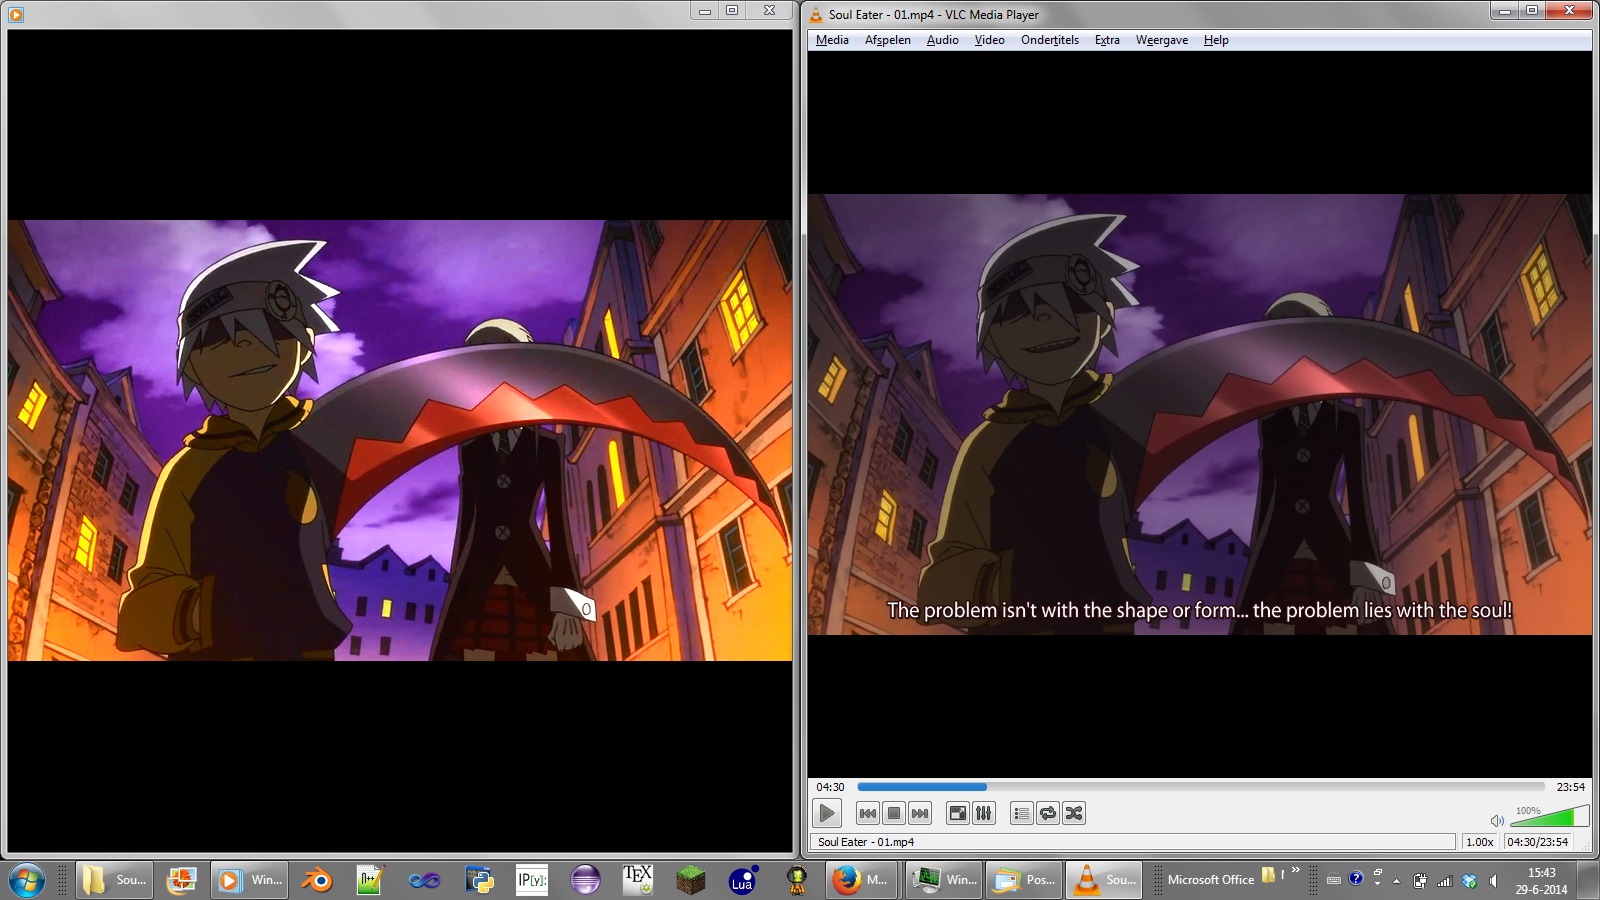Open the system volume tray icon
1600x900 pixels.
tap(1493, 881)
